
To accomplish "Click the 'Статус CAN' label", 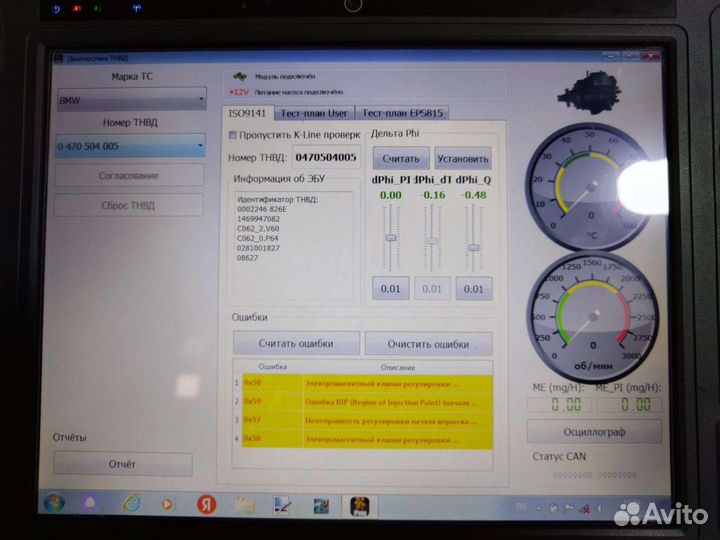I will 559,456.
